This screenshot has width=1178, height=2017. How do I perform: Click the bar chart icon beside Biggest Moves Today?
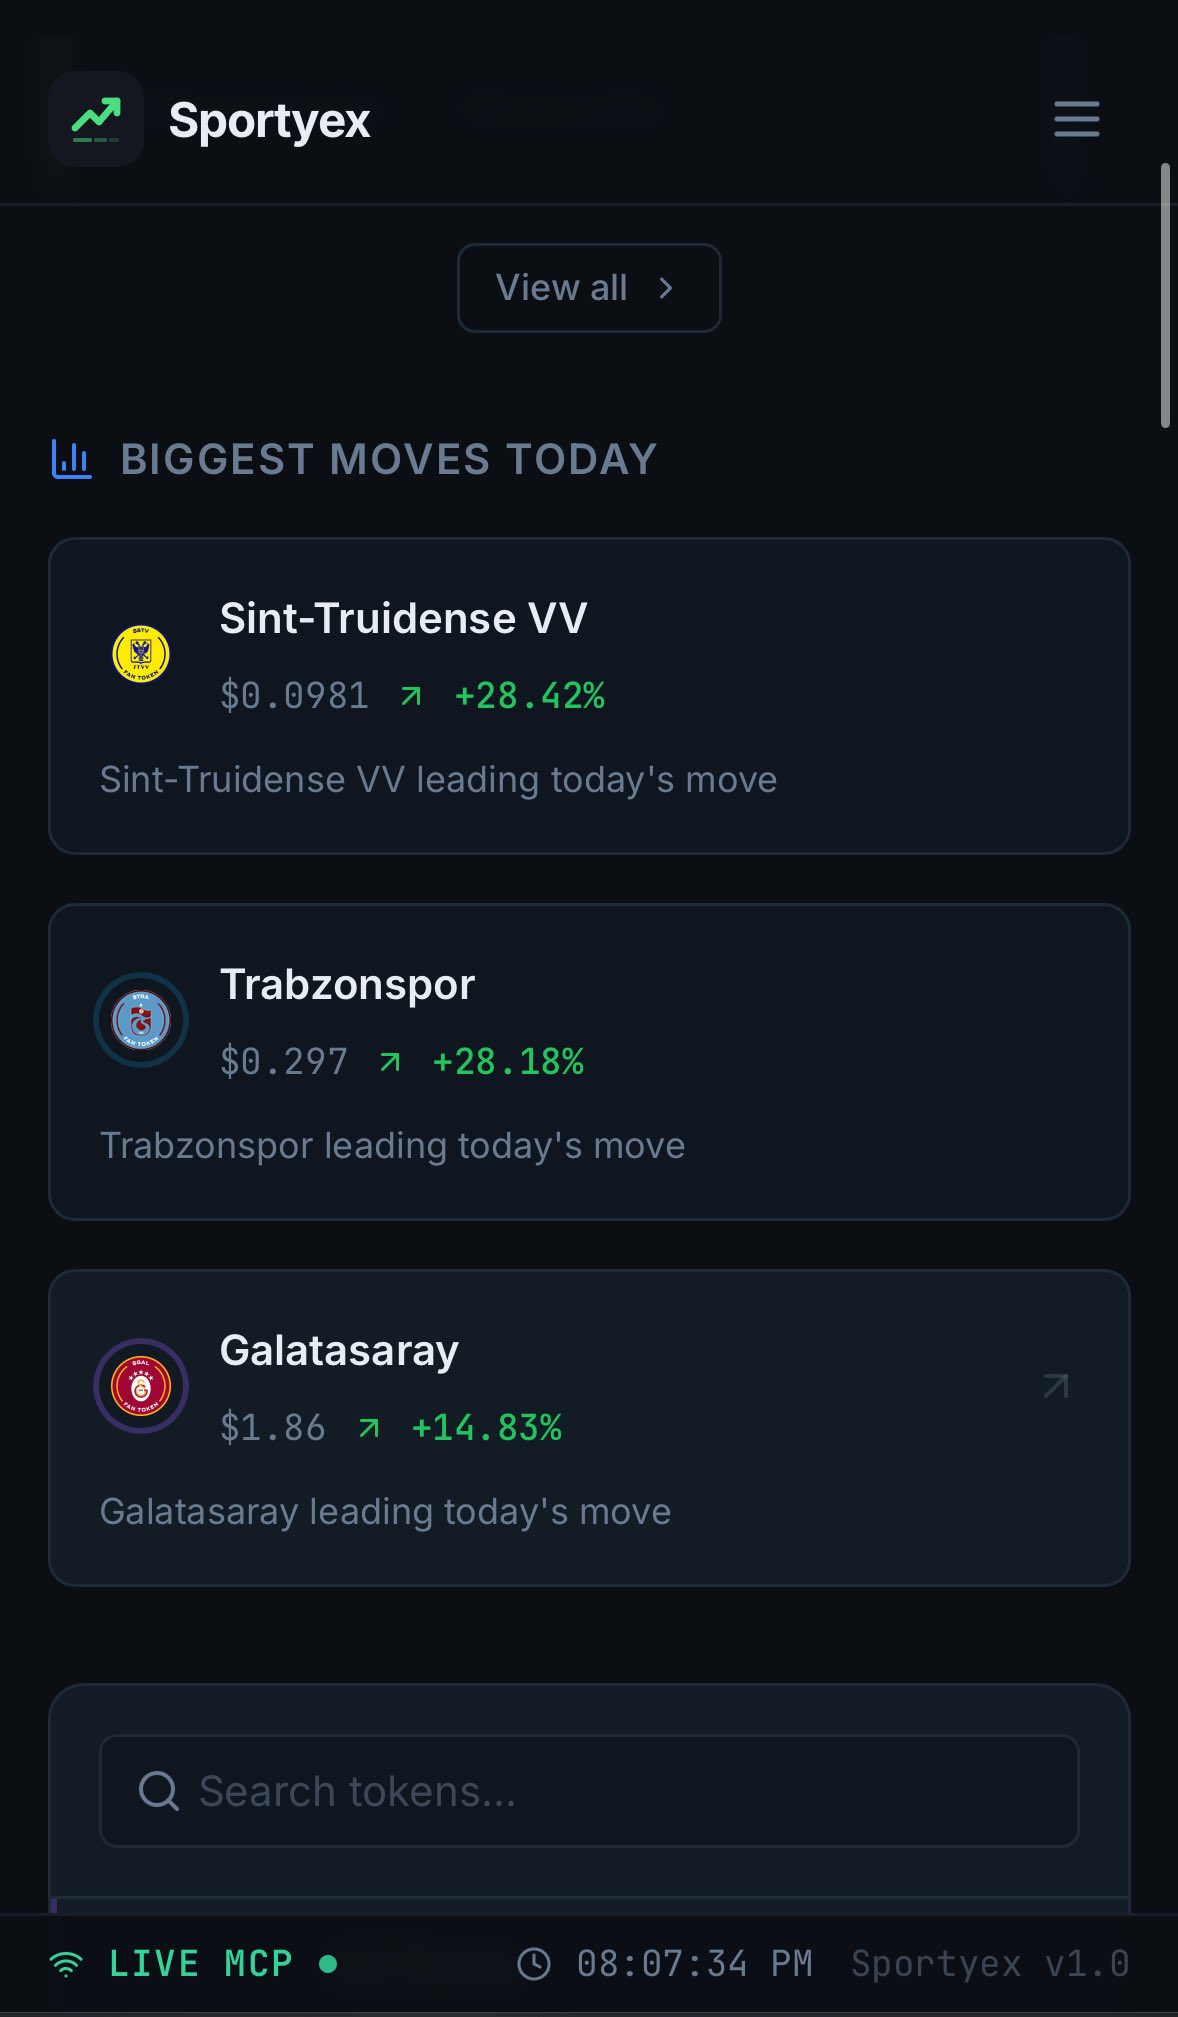click(72, 460)
